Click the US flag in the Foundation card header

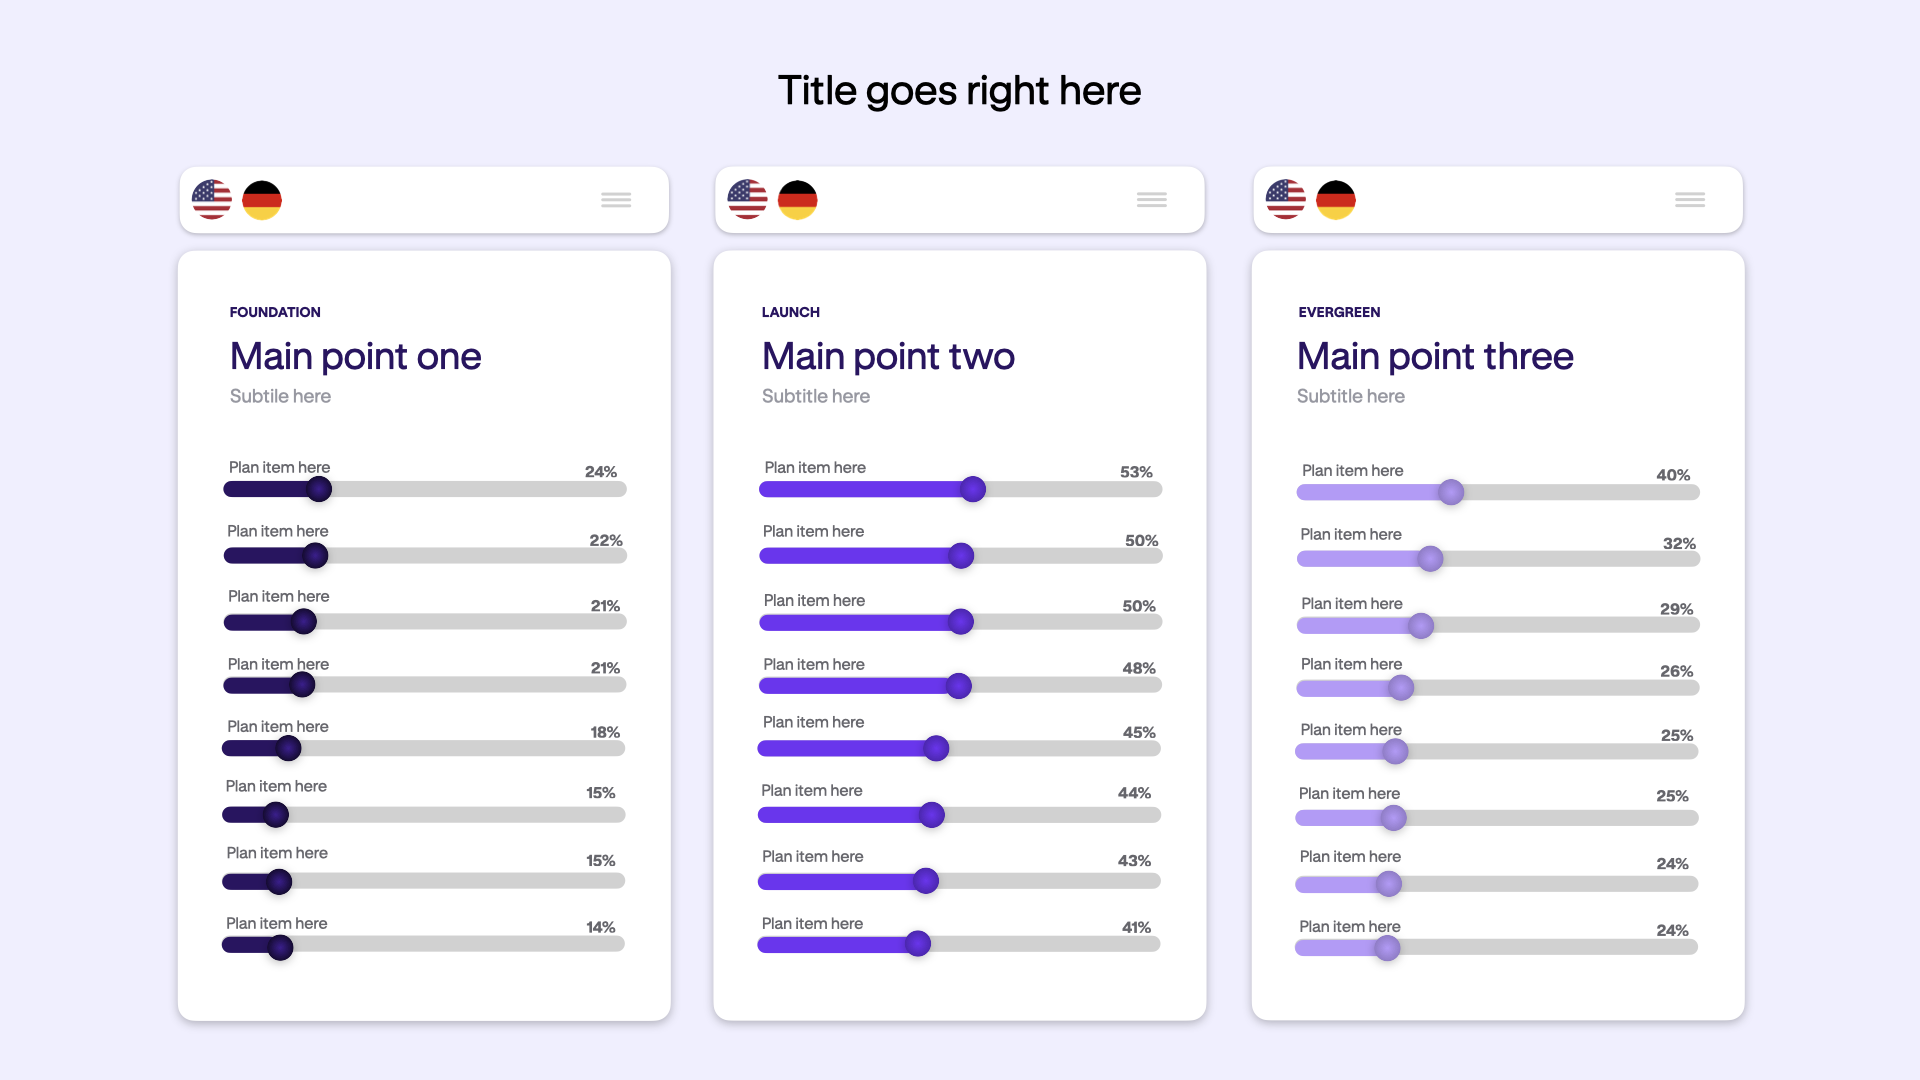[x=212, y=200]
